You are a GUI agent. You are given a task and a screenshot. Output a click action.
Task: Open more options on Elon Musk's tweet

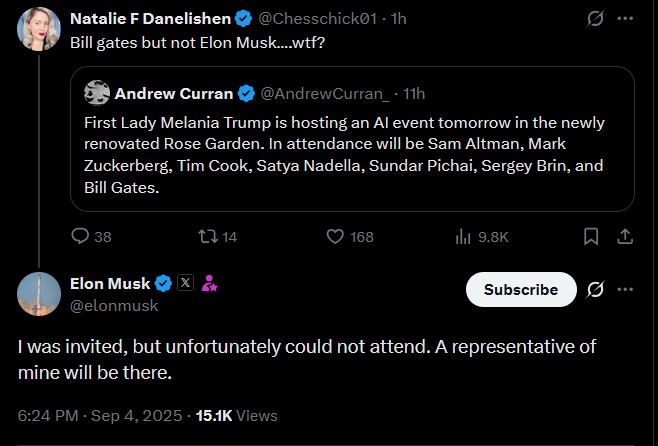[x=626, y=289]
